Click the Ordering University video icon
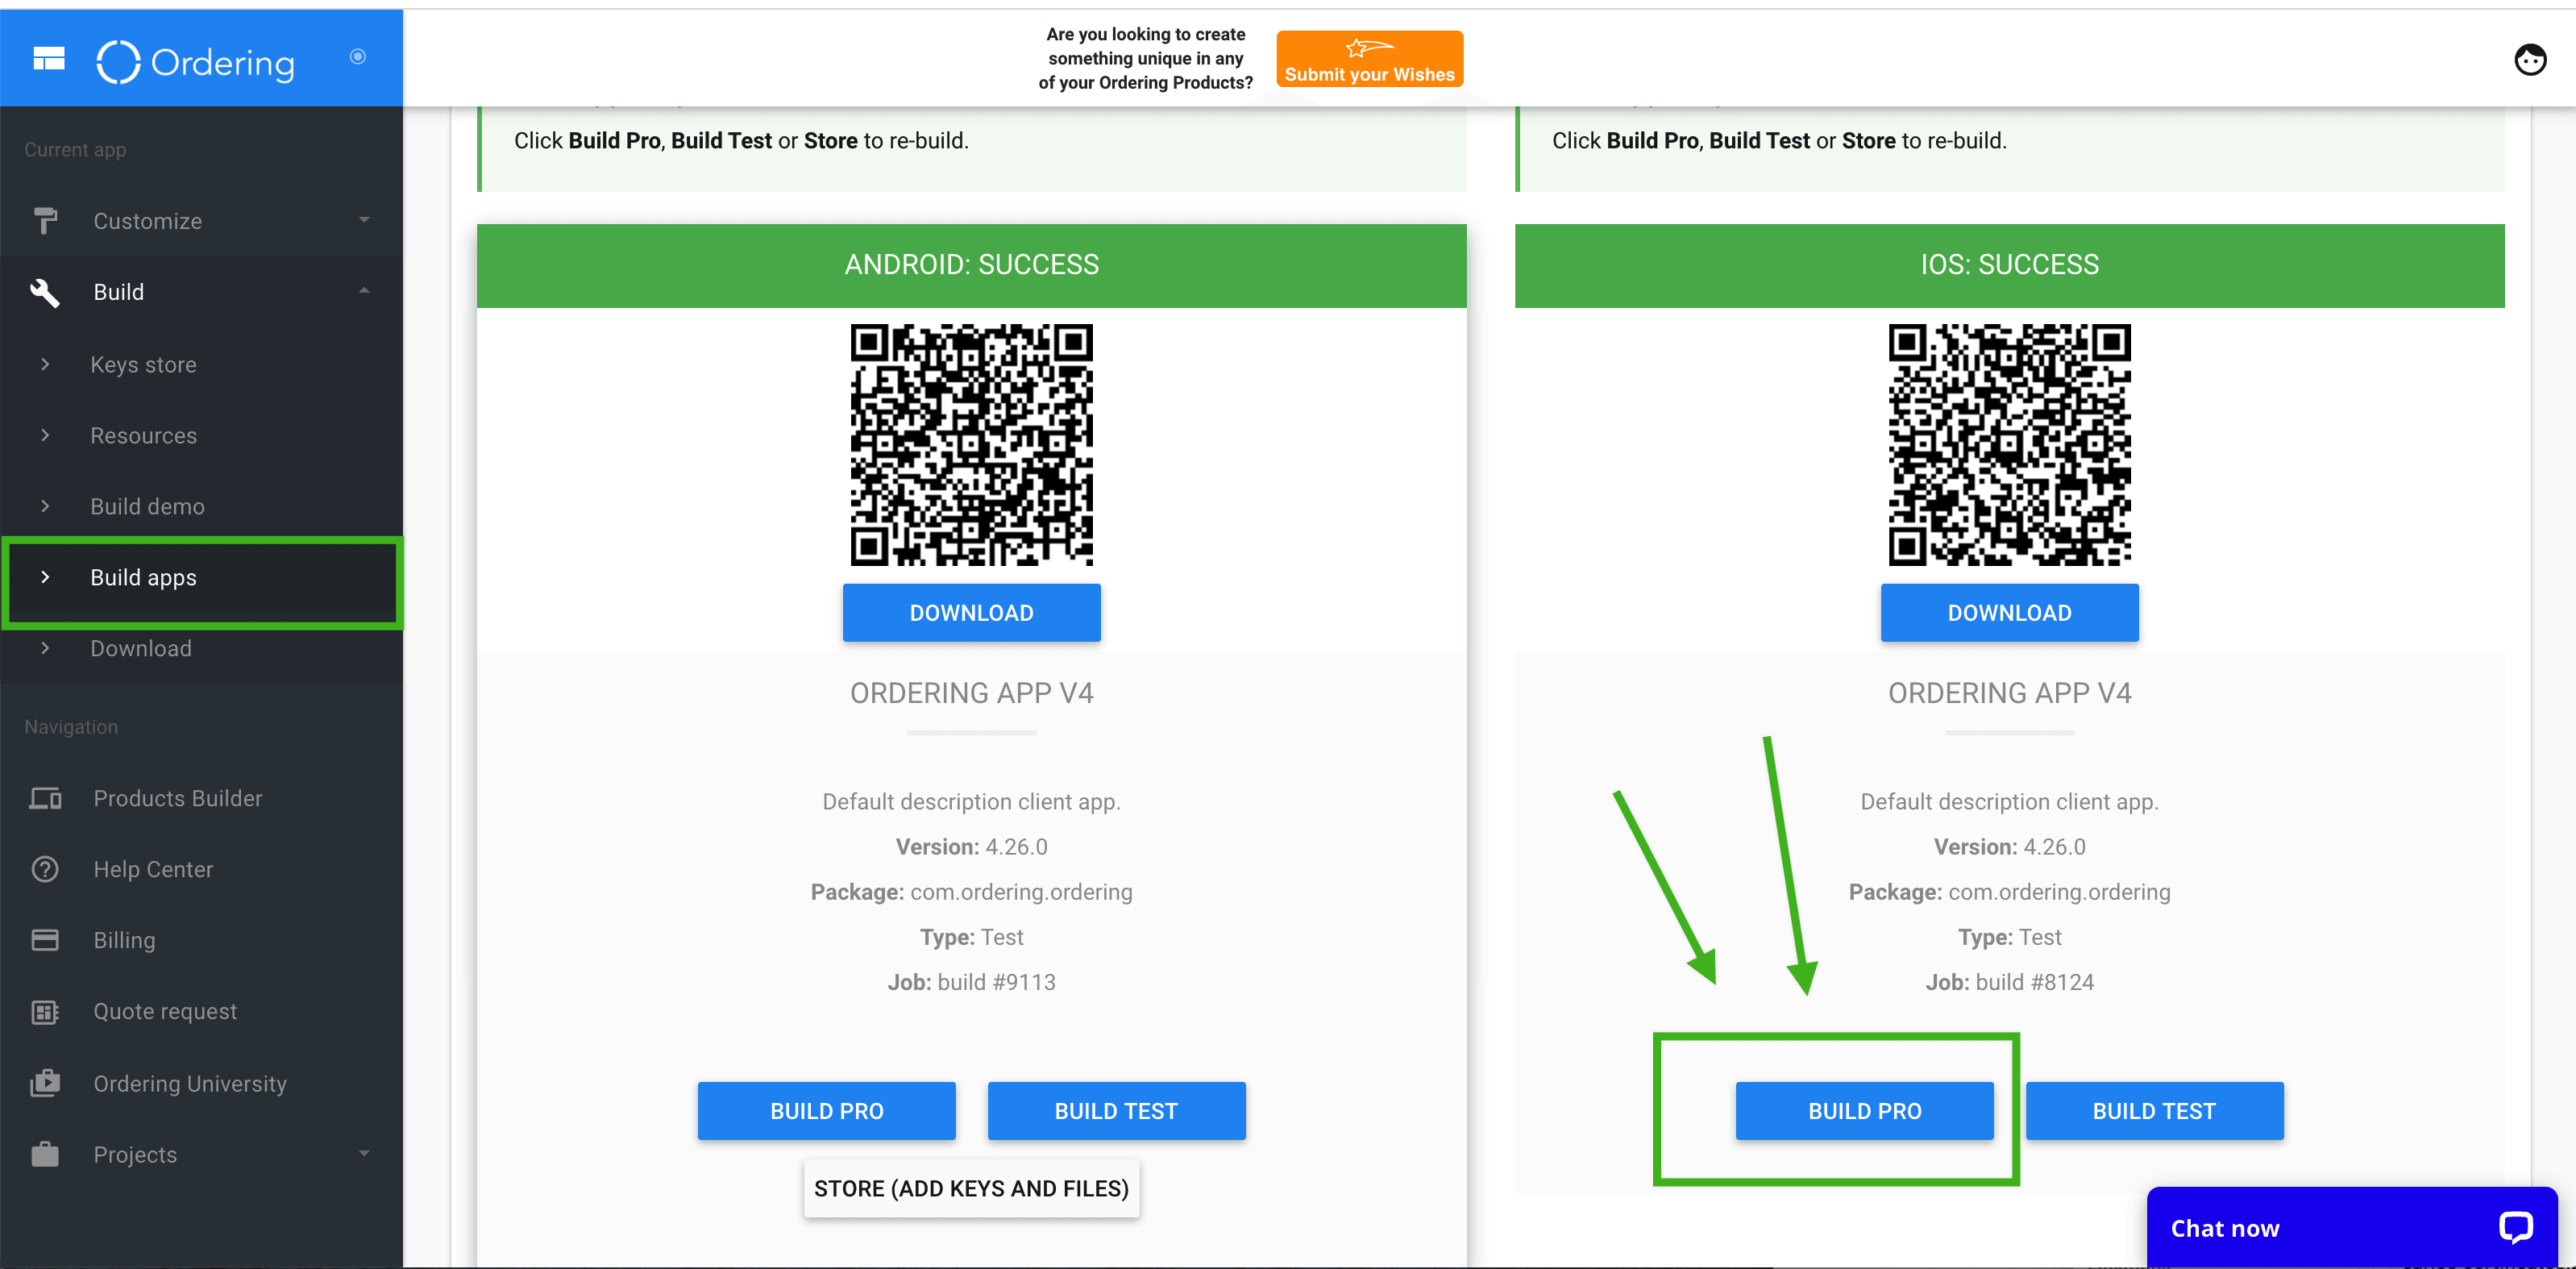The width and height of the screenshot is (2576, 1269). click(x=45, y=1083)
